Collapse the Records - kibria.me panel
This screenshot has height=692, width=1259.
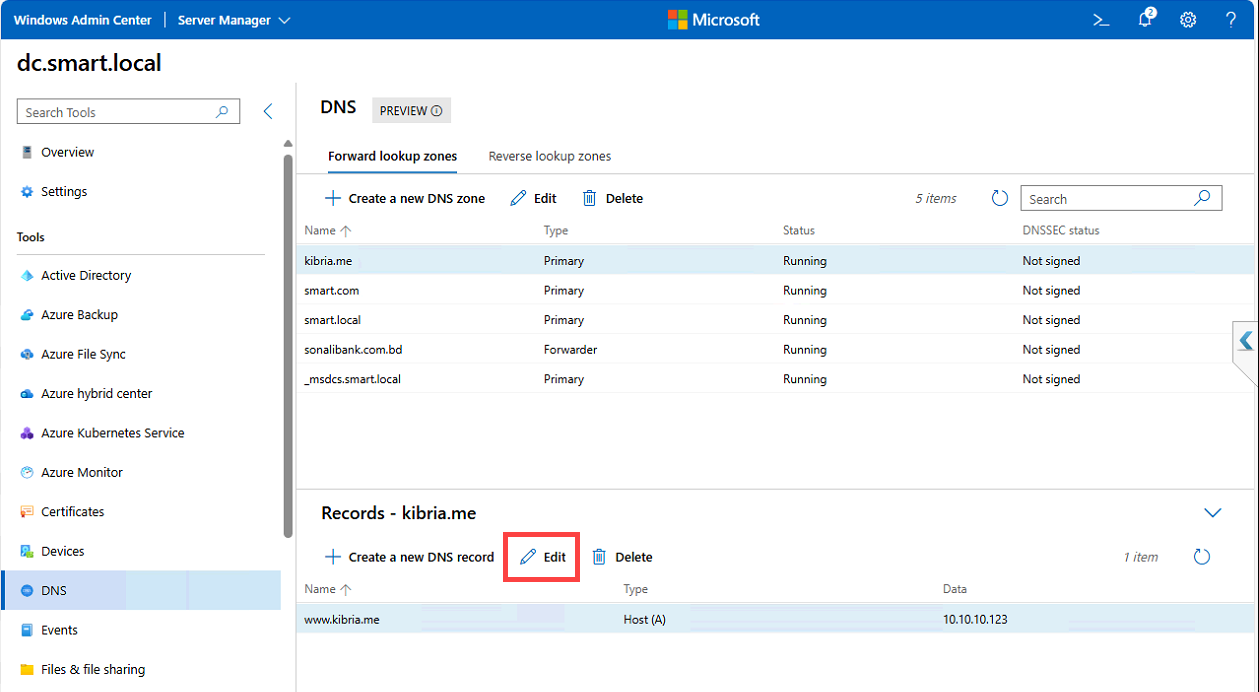click(1213, 513)
